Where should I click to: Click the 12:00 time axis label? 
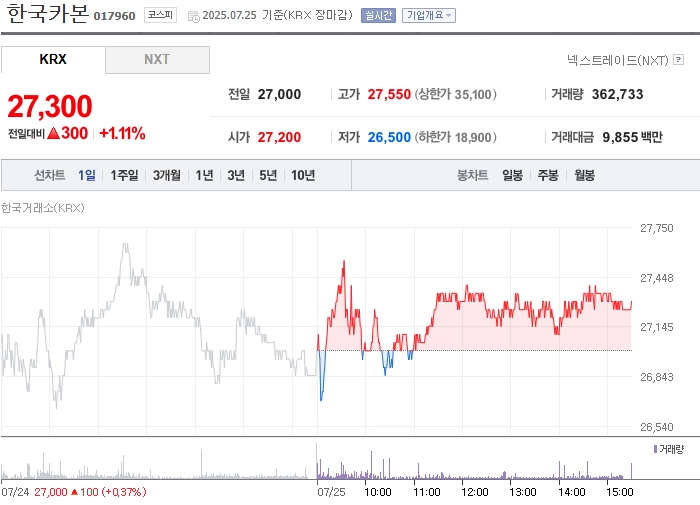475,492
